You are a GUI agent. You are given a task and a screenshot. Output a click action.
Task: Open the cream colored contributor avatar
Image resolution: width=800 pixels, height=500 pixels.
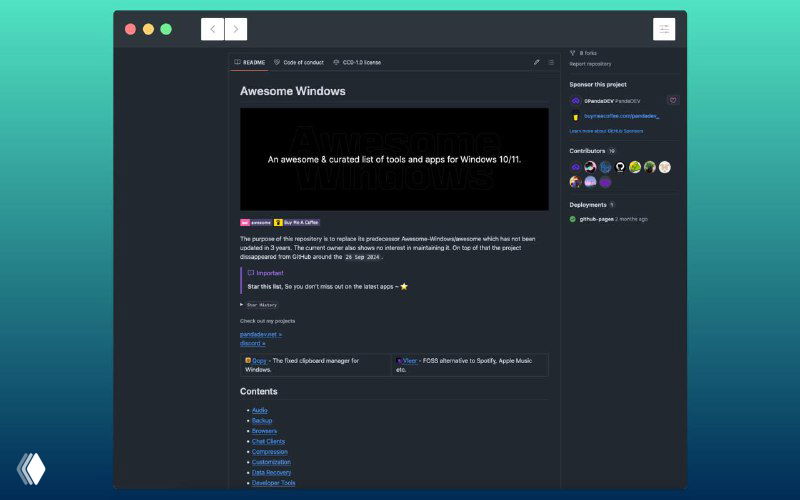(x=664, y=167)
